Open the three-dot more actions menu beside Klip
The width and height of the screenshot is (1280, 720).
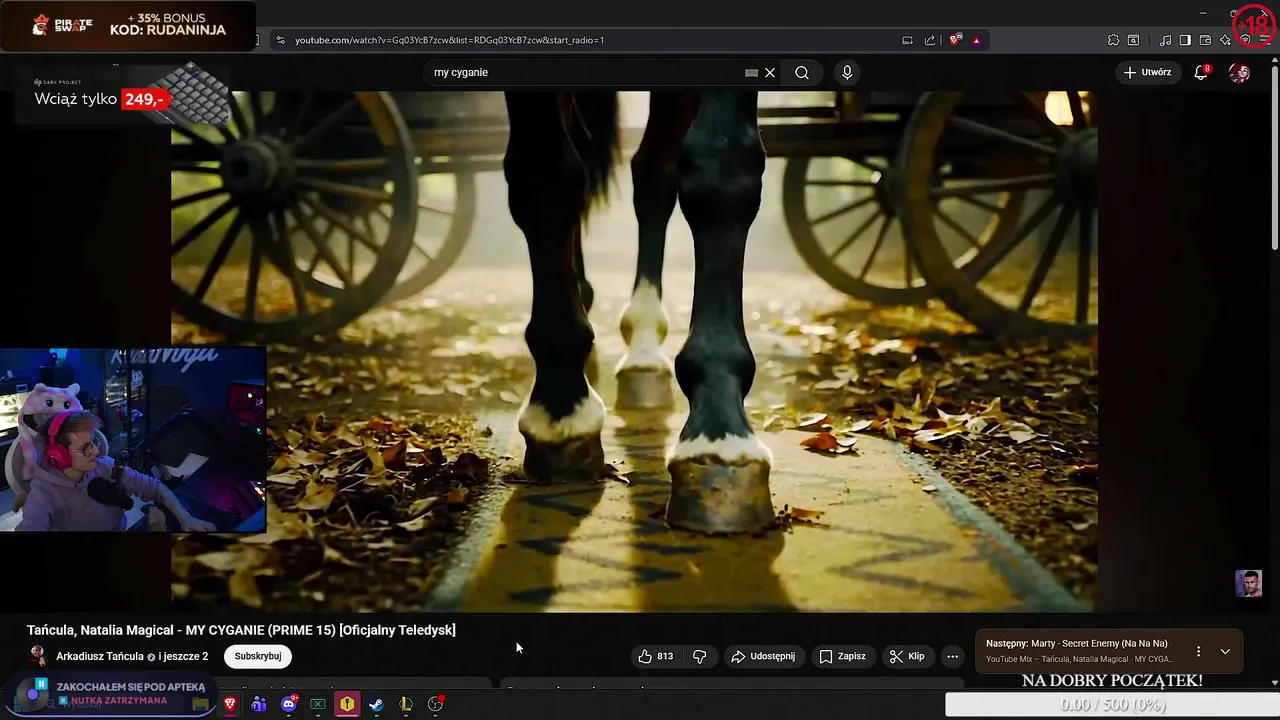(952, 656)
